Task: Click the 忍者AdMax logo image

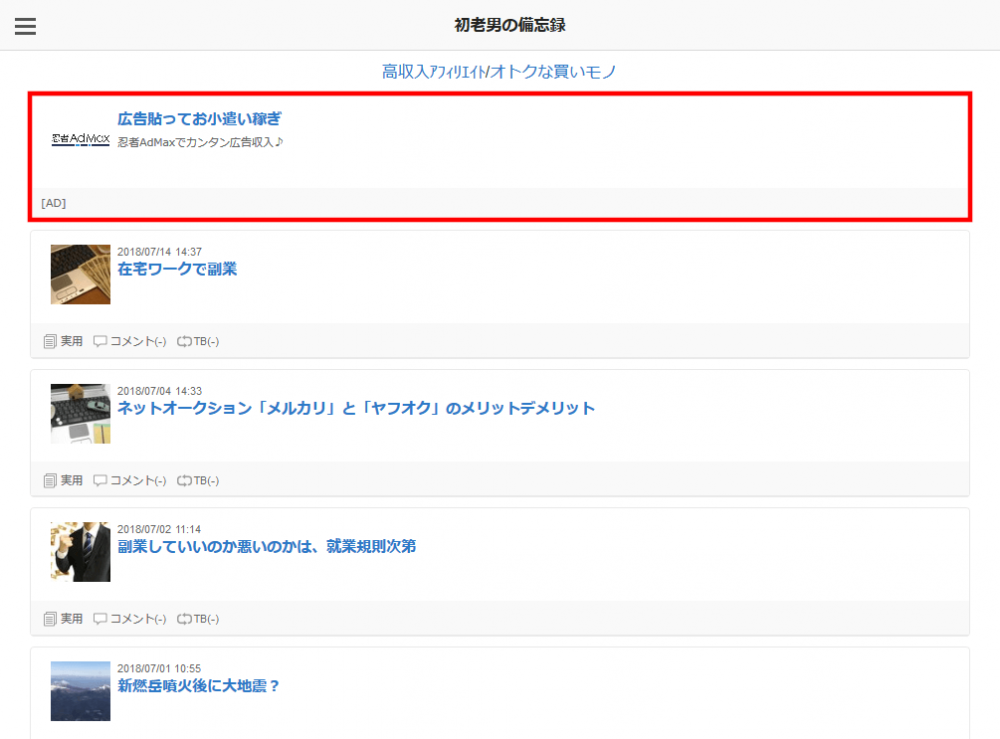Action: (80, 139)
